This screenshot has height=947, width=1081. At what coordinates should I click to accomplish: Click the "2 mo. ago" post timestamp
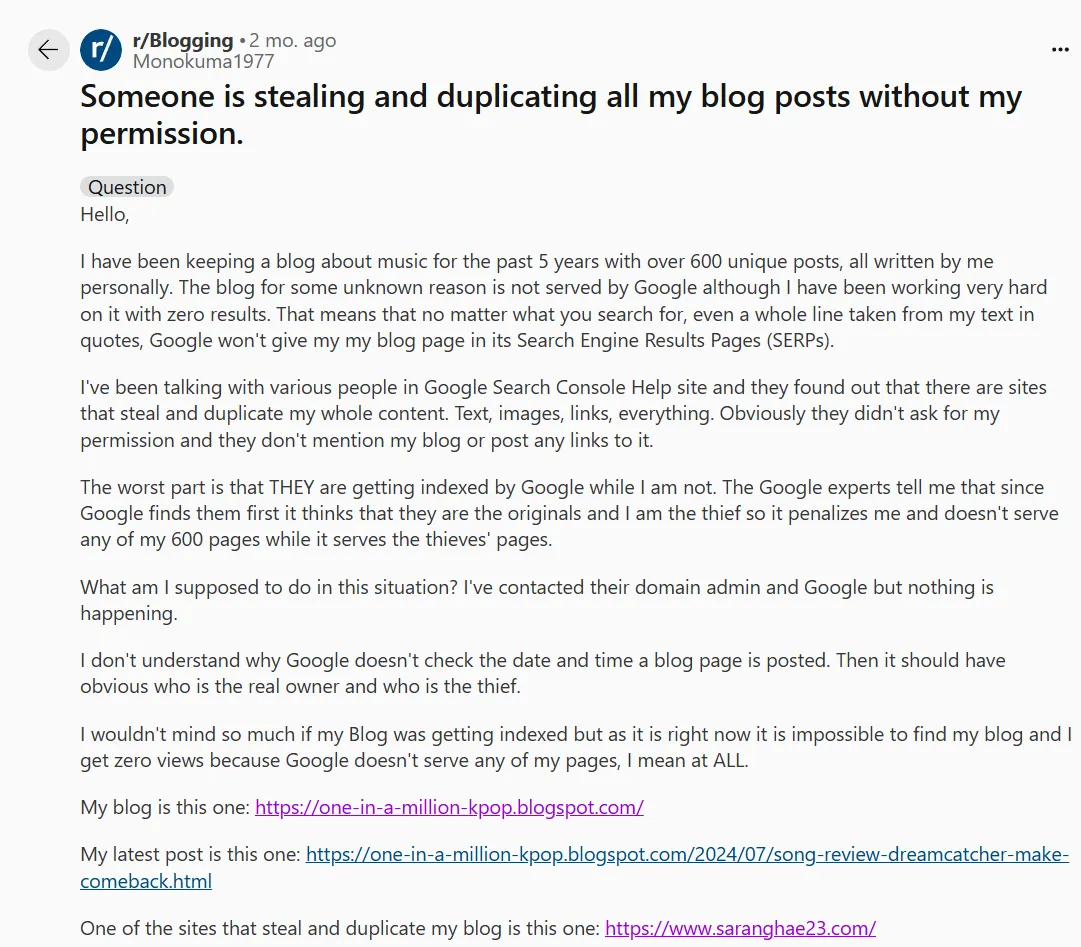click(292, 41)
